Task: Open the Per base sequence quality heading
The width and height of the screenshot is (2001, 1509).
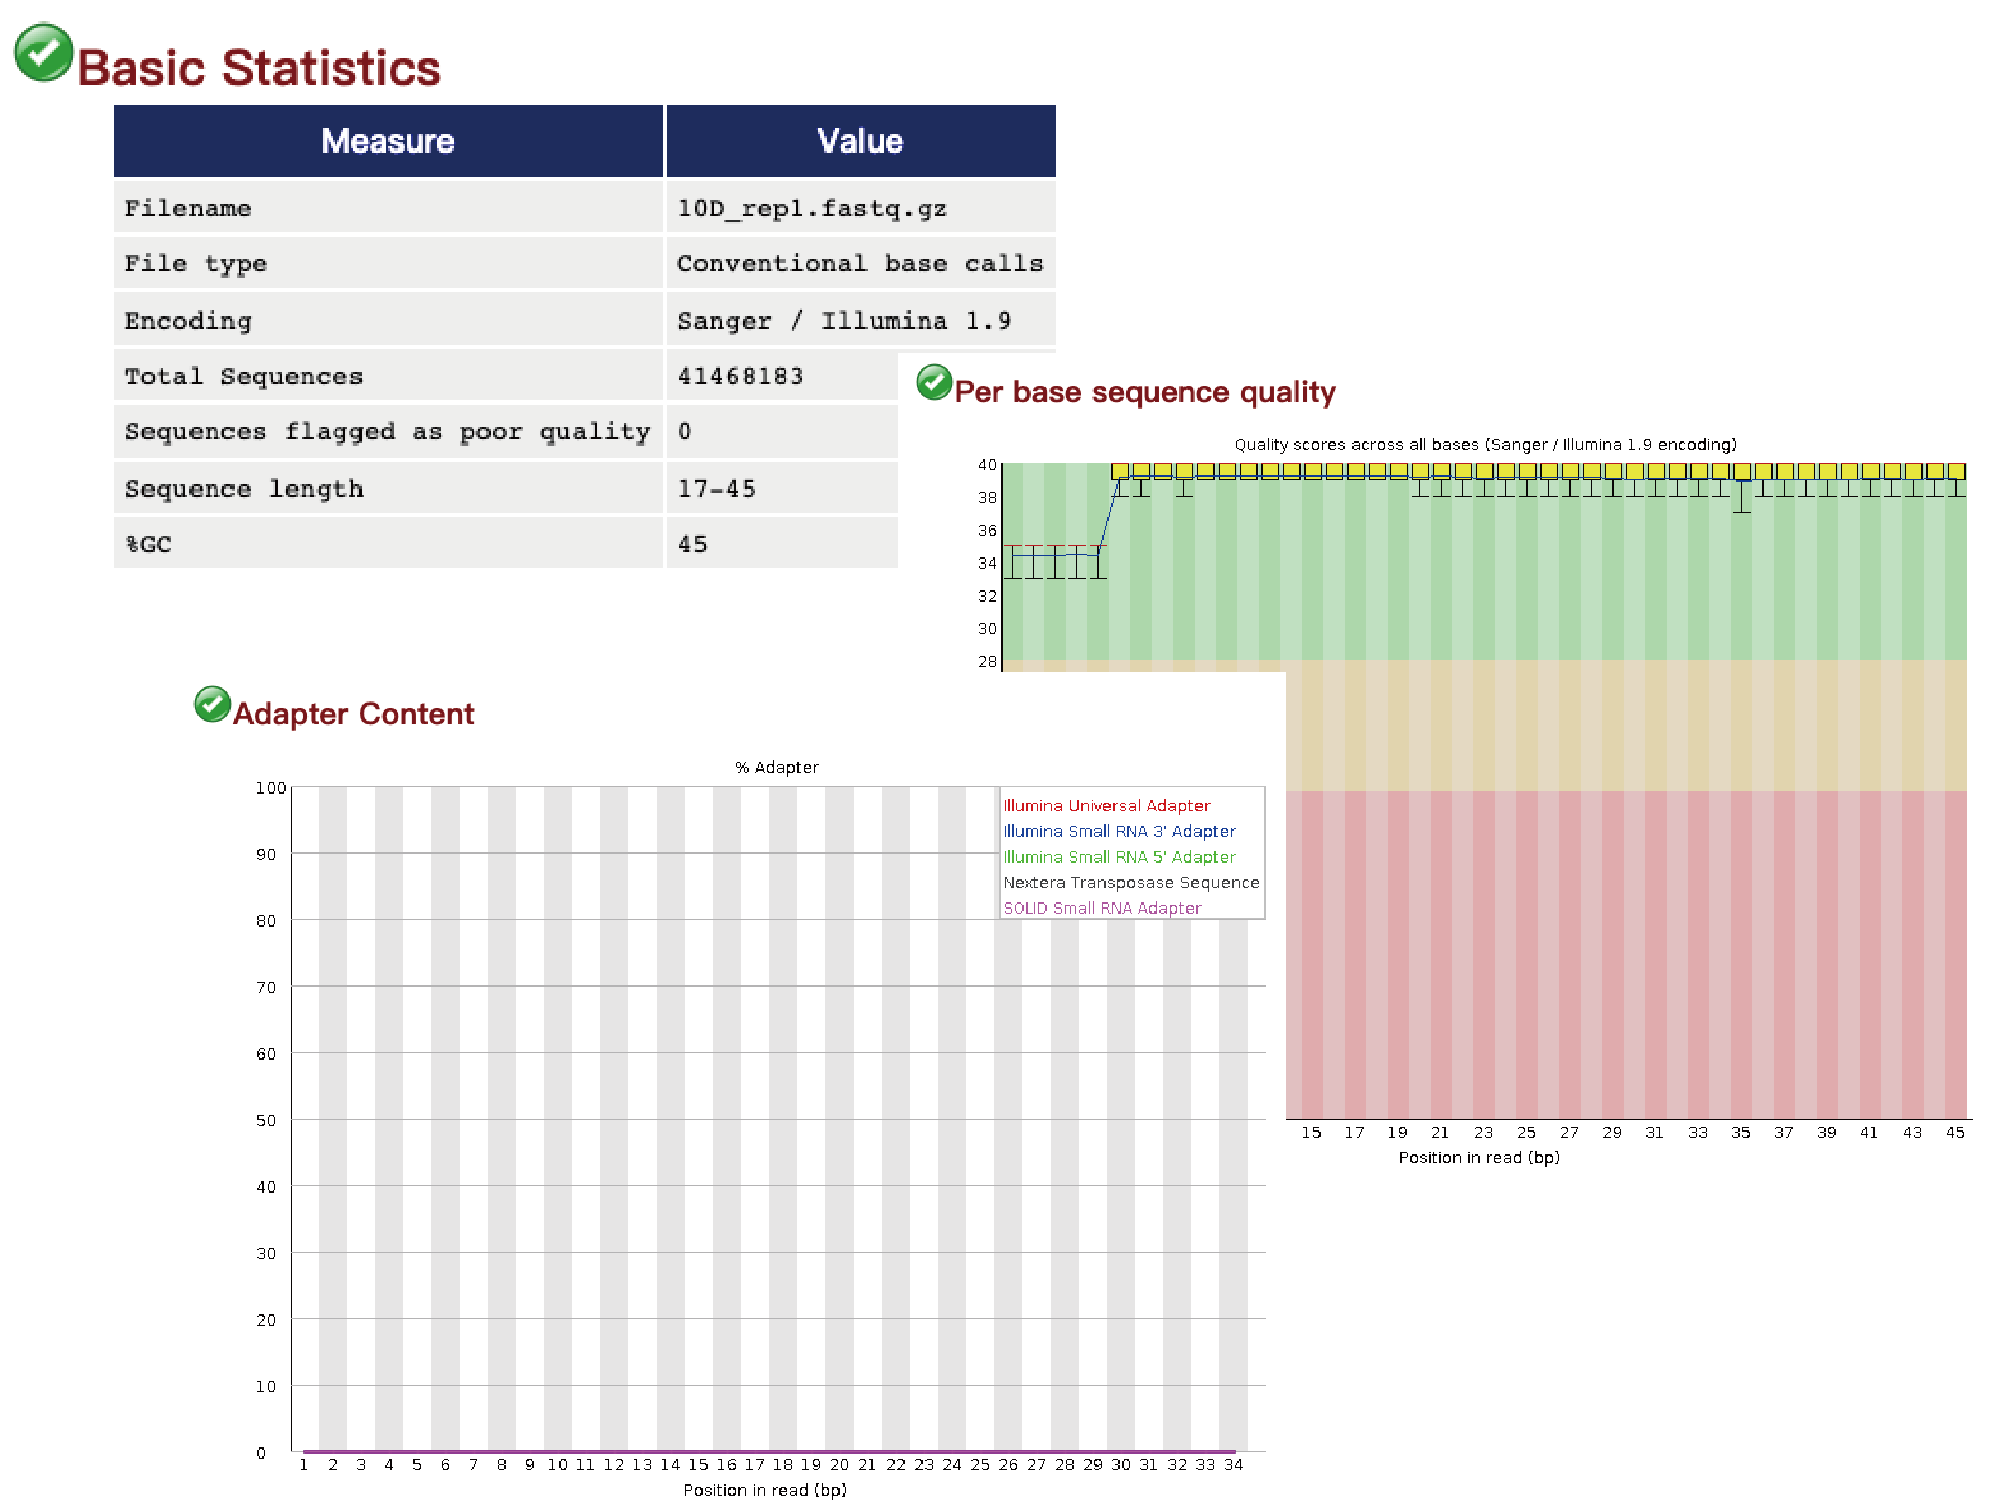Action: point(1145,392)
